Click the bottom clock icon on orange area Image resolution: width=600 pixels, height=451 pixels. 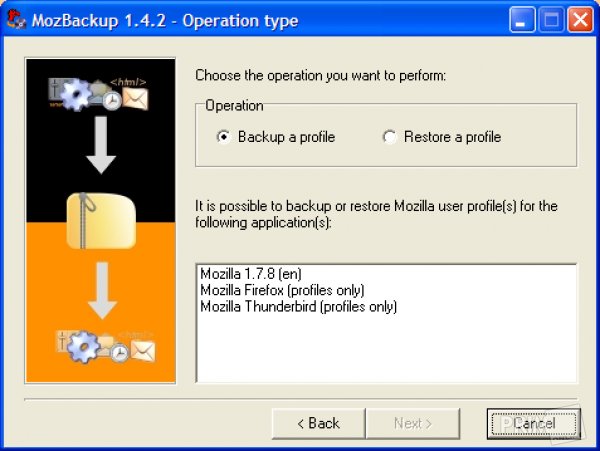[120, 353]
